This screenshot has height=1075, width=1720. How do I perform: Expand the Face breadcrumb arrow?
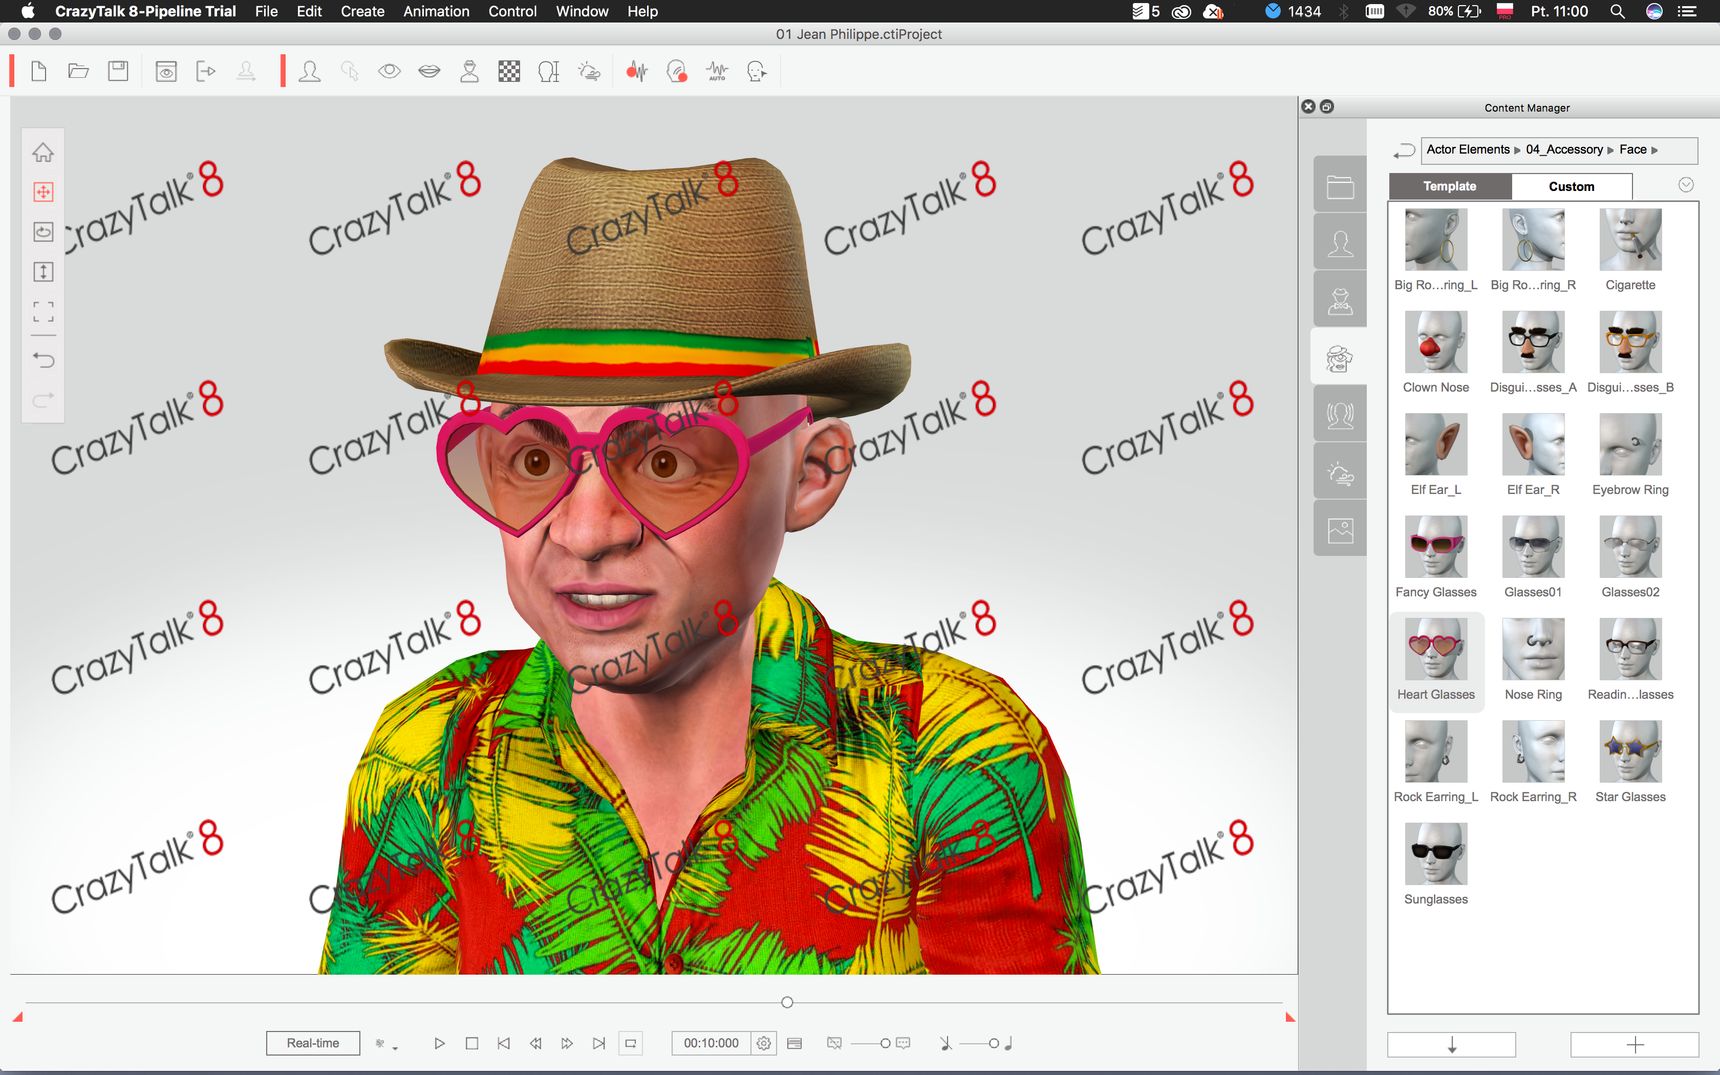pos(1654,150)
